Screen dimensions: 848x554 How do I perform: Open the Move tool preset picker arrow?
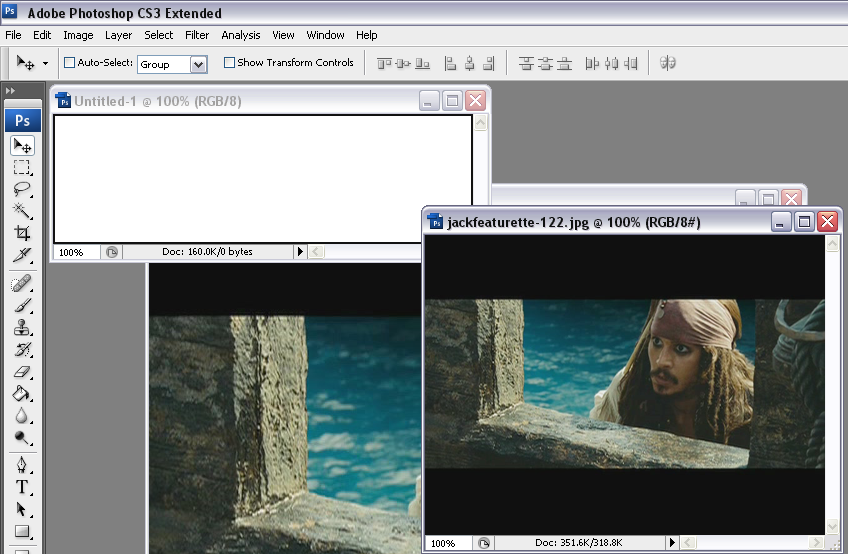[45, 63]
